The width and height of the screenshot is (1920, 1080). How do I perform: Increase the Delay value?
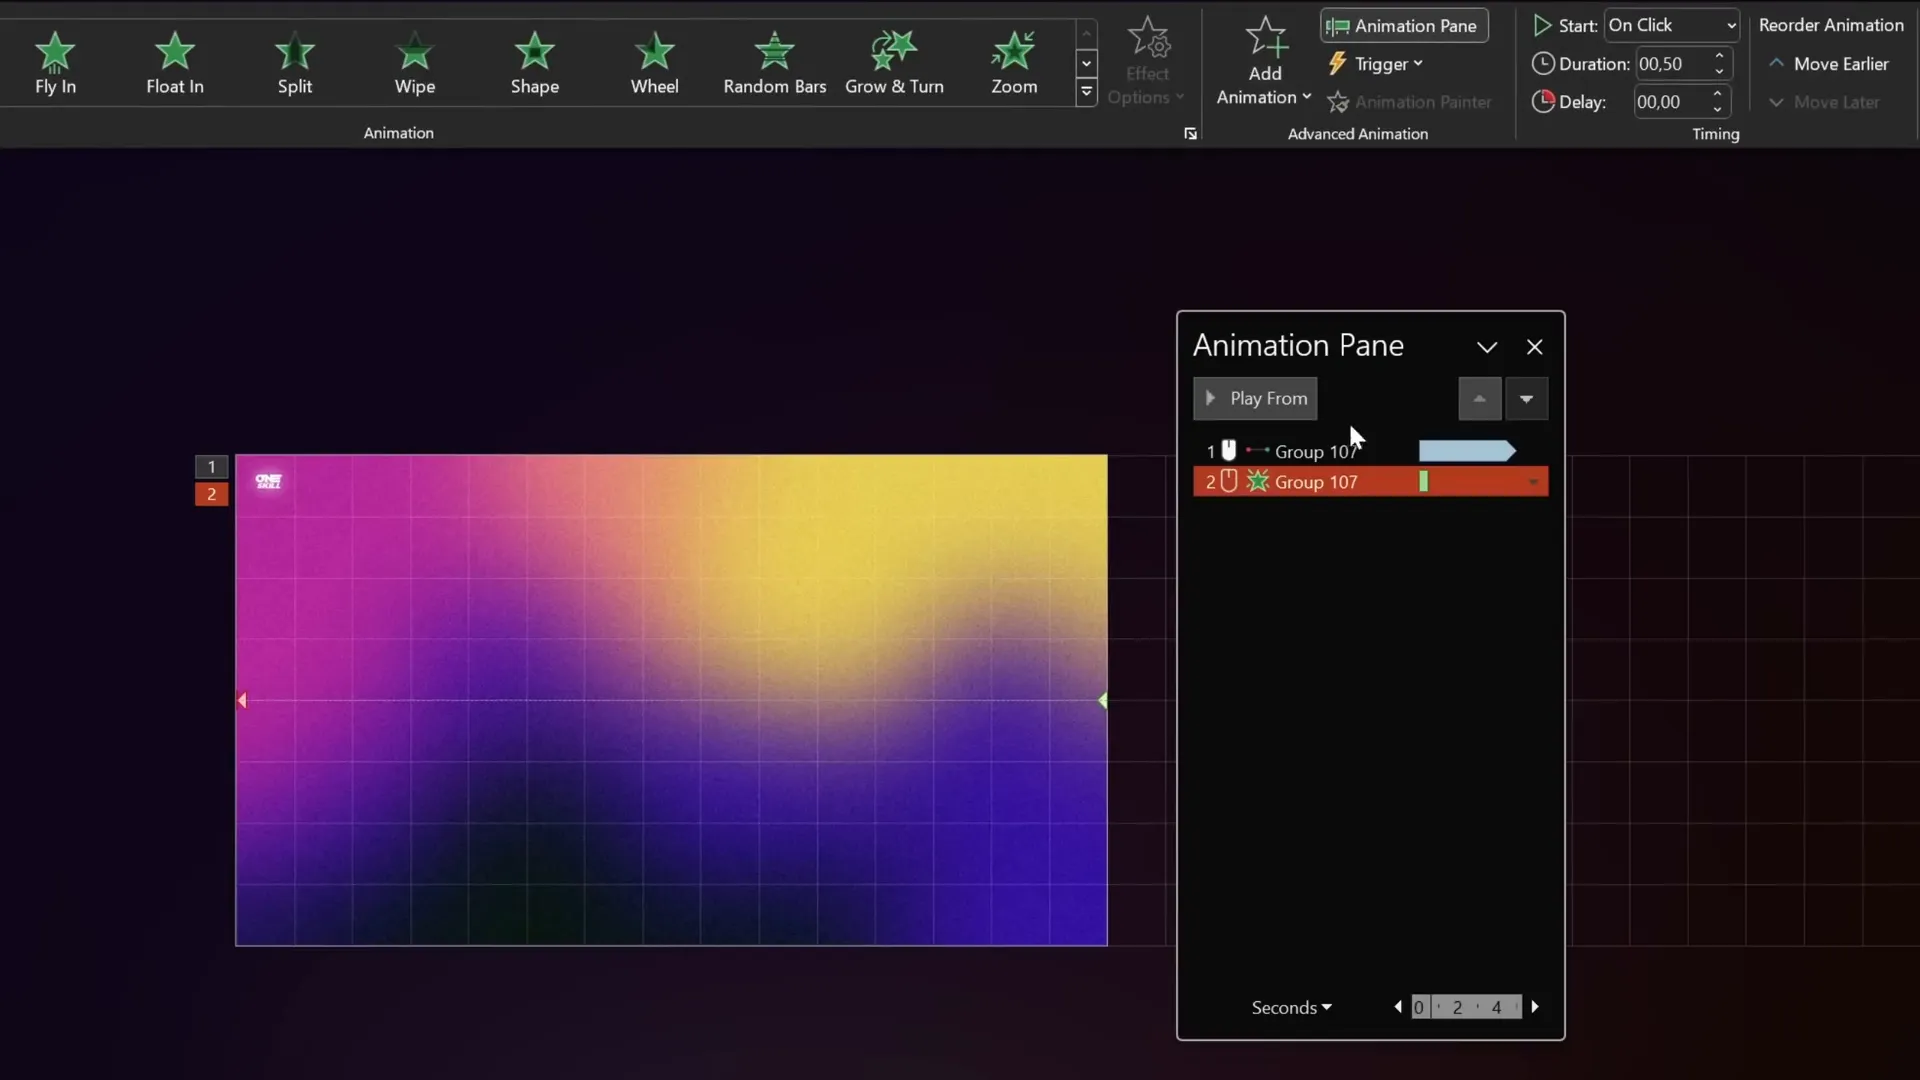coord(1717,94)
